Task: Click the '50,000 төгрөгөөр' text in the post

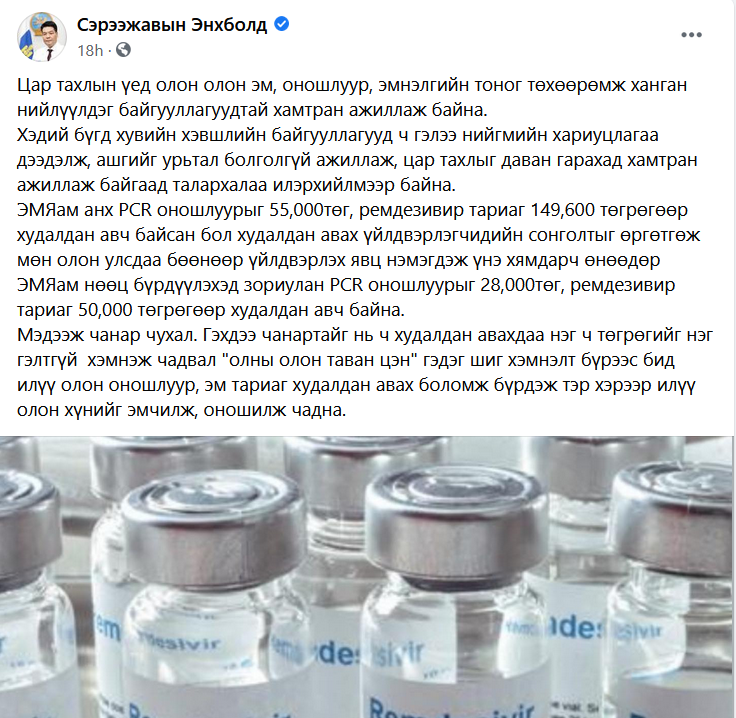Action: point(150,310)
